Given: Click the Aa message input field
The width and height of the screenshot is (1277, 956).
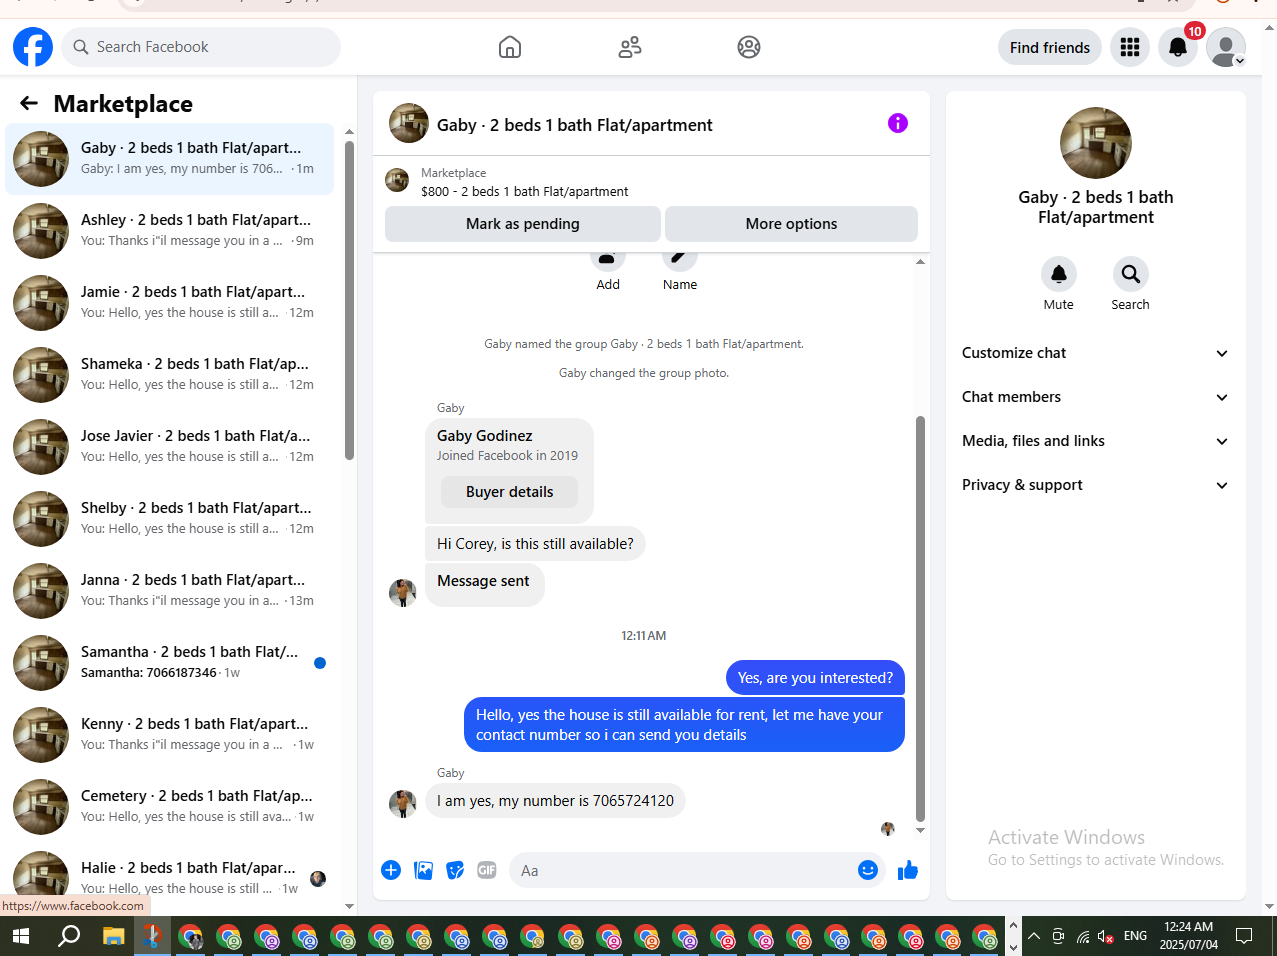Looking at the screenshot, I should tap(685, 870).
